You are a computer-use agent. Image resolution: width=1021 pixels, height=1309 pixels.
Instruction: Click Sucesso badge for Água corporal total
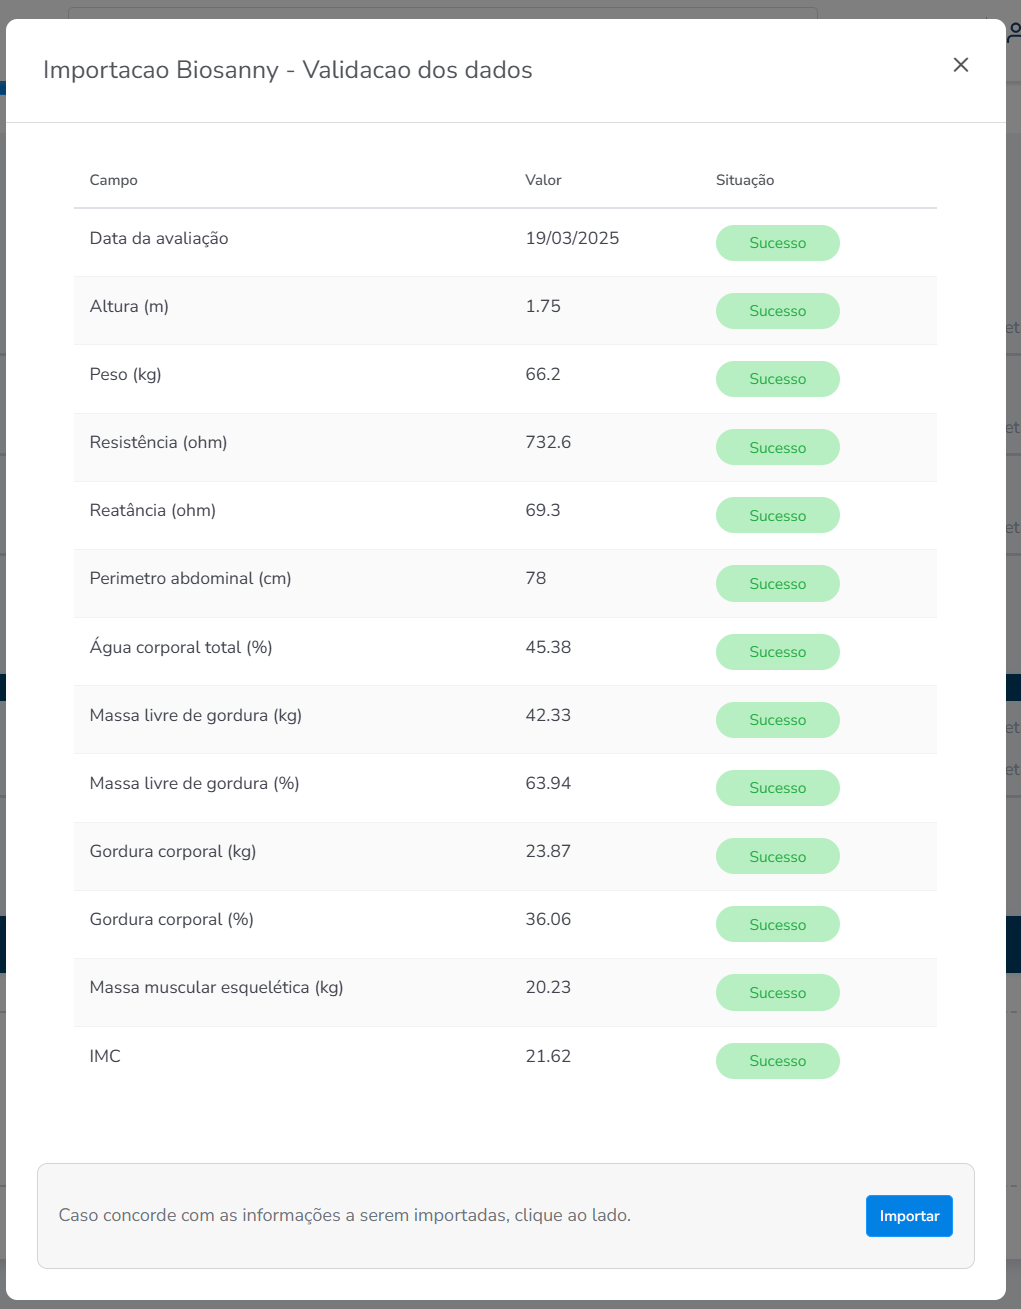pyautogui.click(x=777, y=652)
